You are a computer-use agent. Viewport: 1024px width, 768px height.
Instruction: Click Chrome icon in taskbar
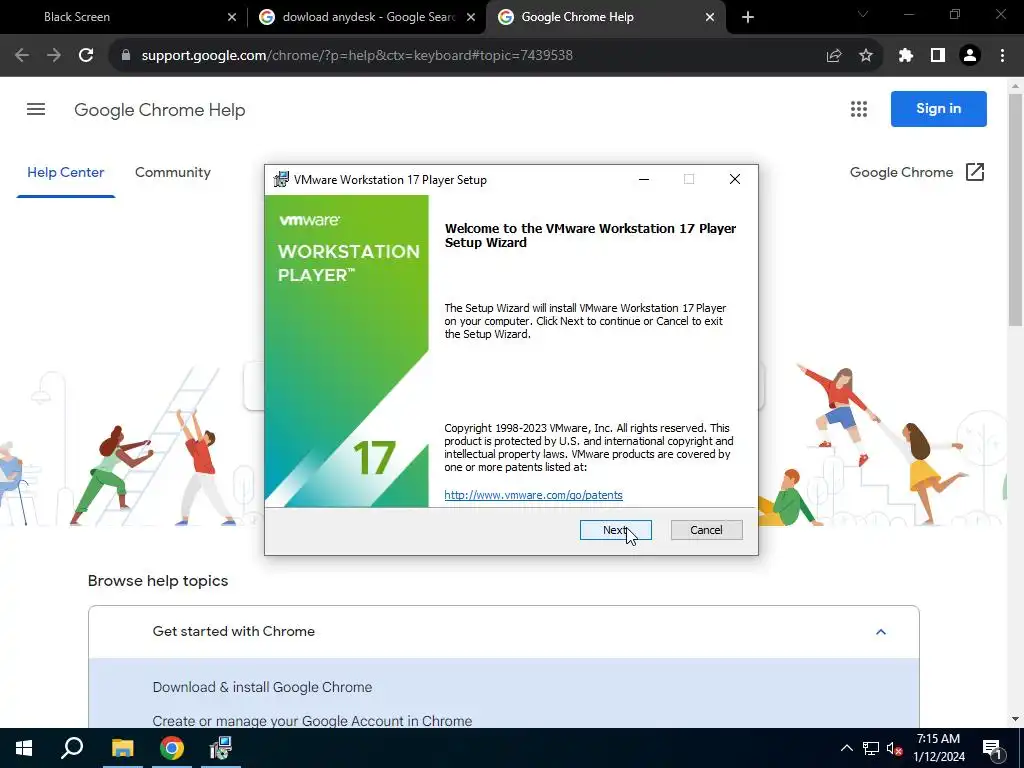pyautogui.click(x=172, y=748)
